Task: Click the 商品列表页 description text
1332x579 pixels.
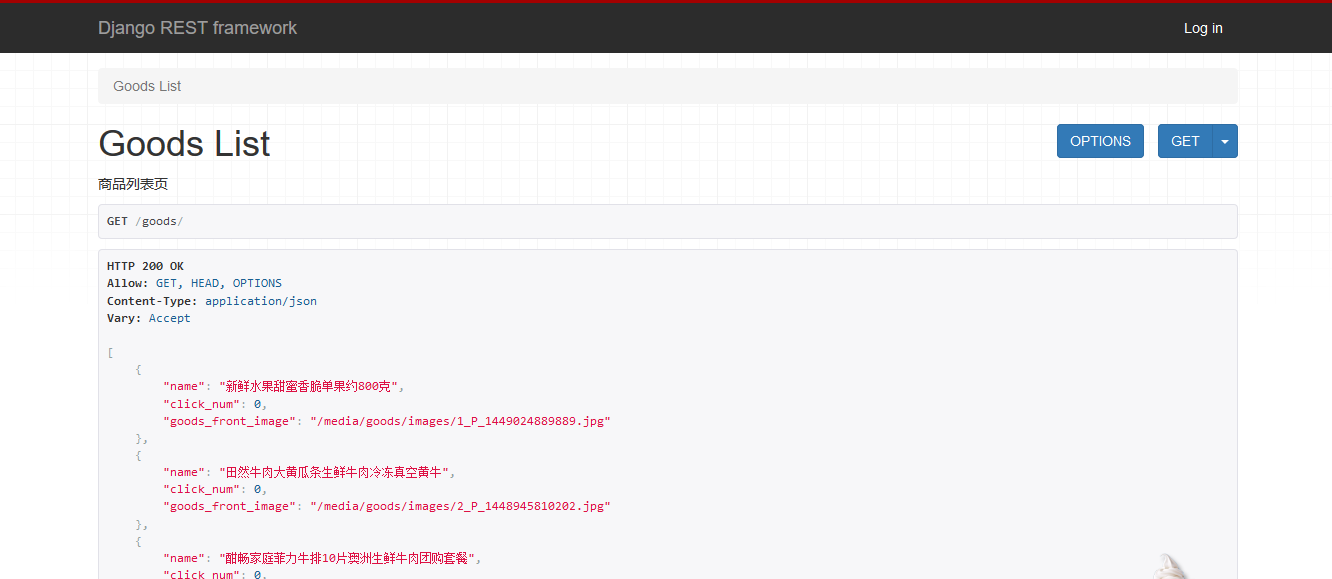Action: tap(133, 184)
